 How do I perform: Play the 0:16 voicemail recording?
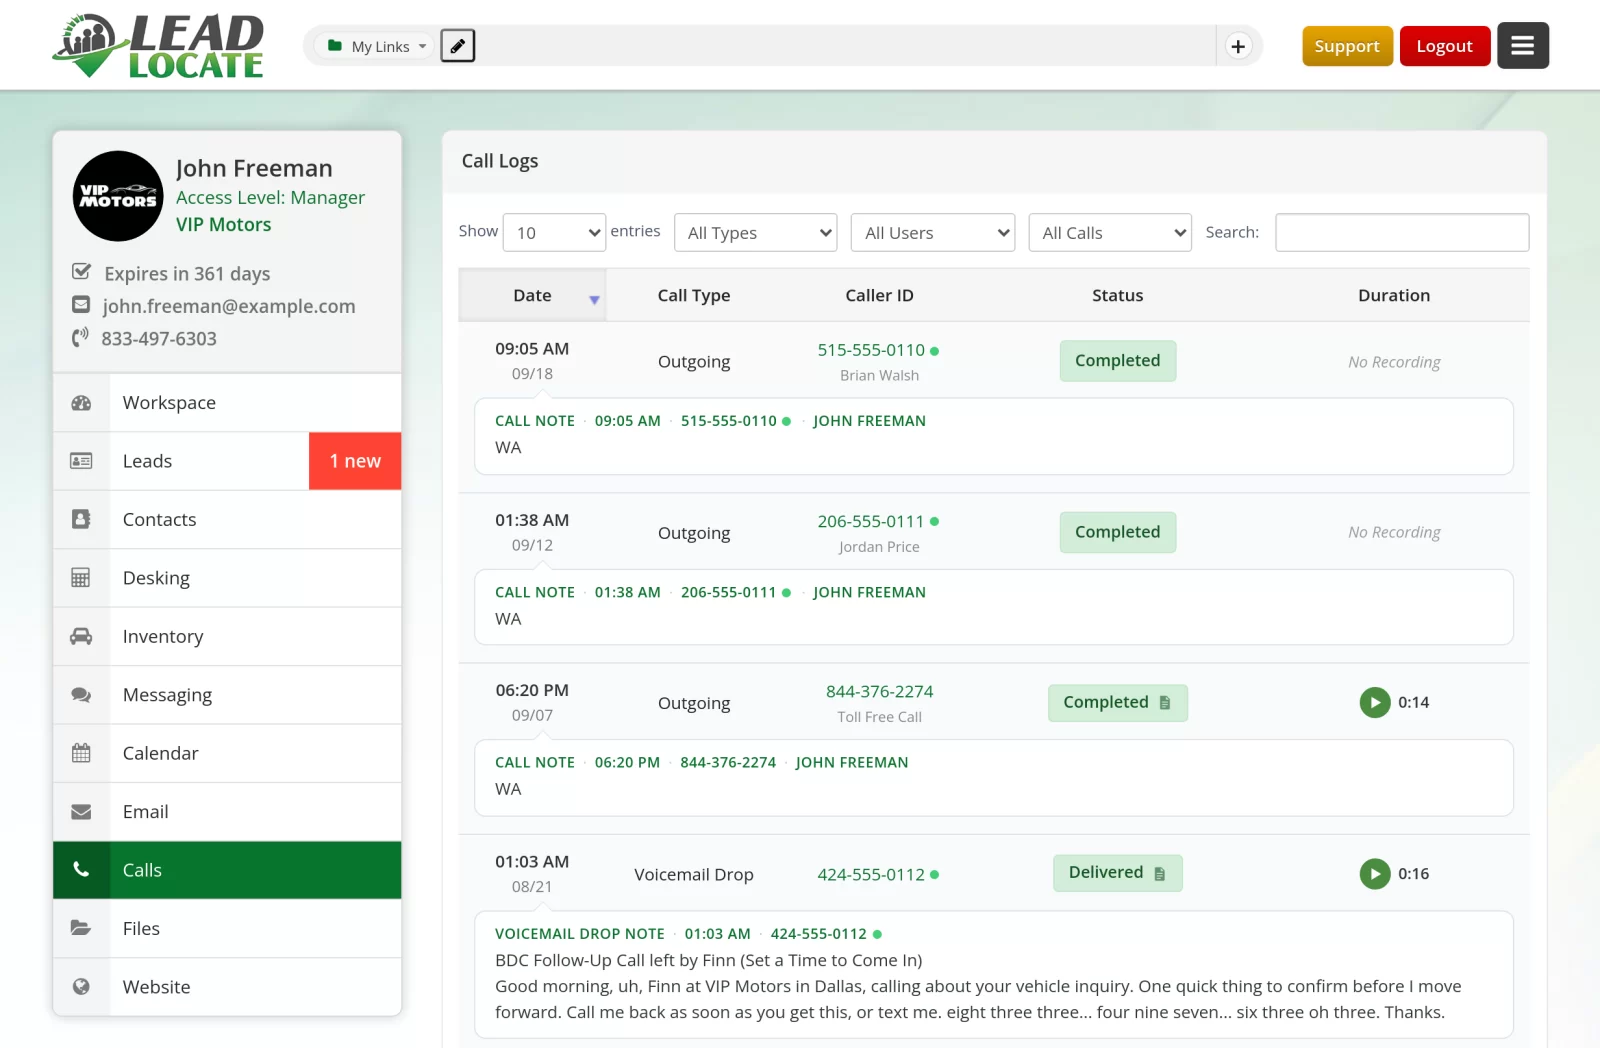1375,874
